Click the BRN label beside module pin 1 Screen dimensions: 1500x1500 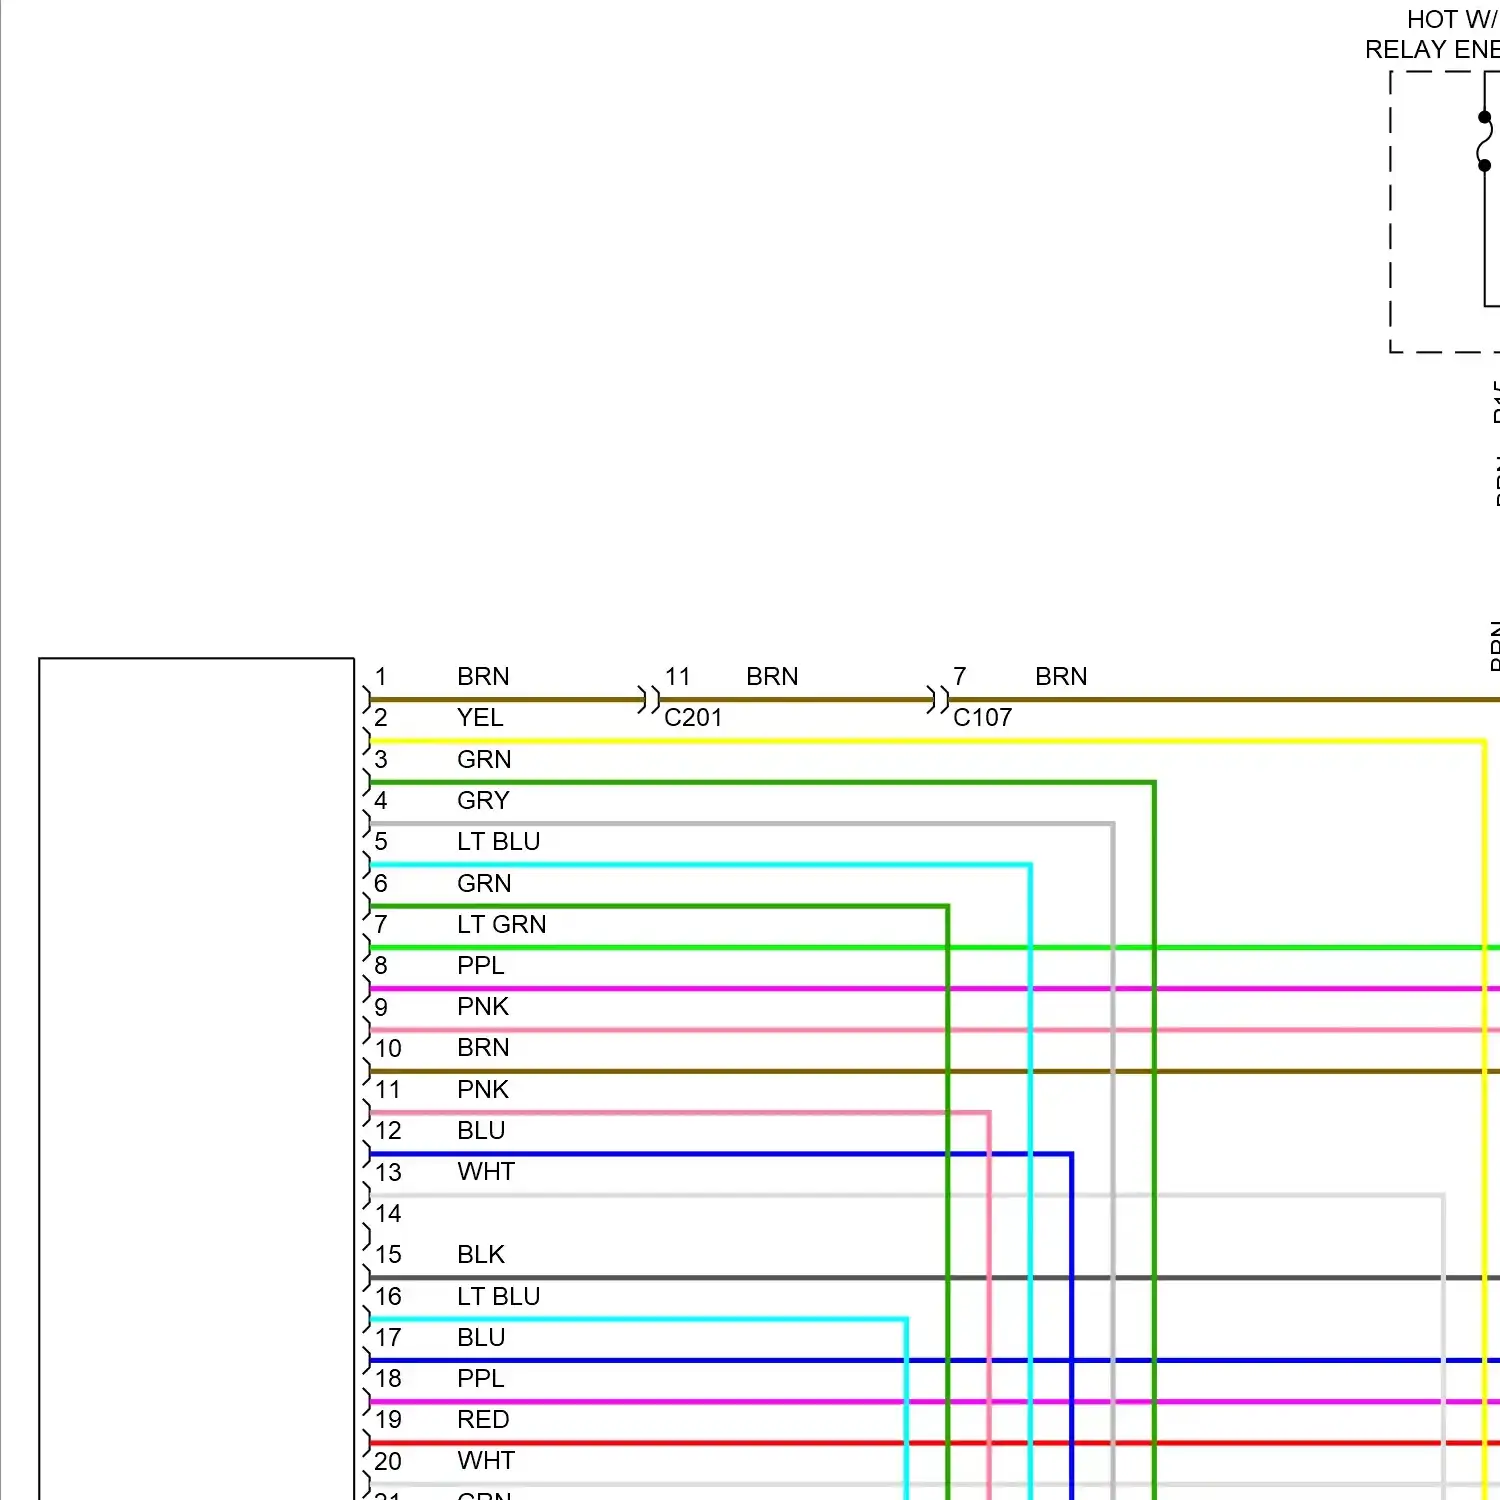(x=483, y=677)
